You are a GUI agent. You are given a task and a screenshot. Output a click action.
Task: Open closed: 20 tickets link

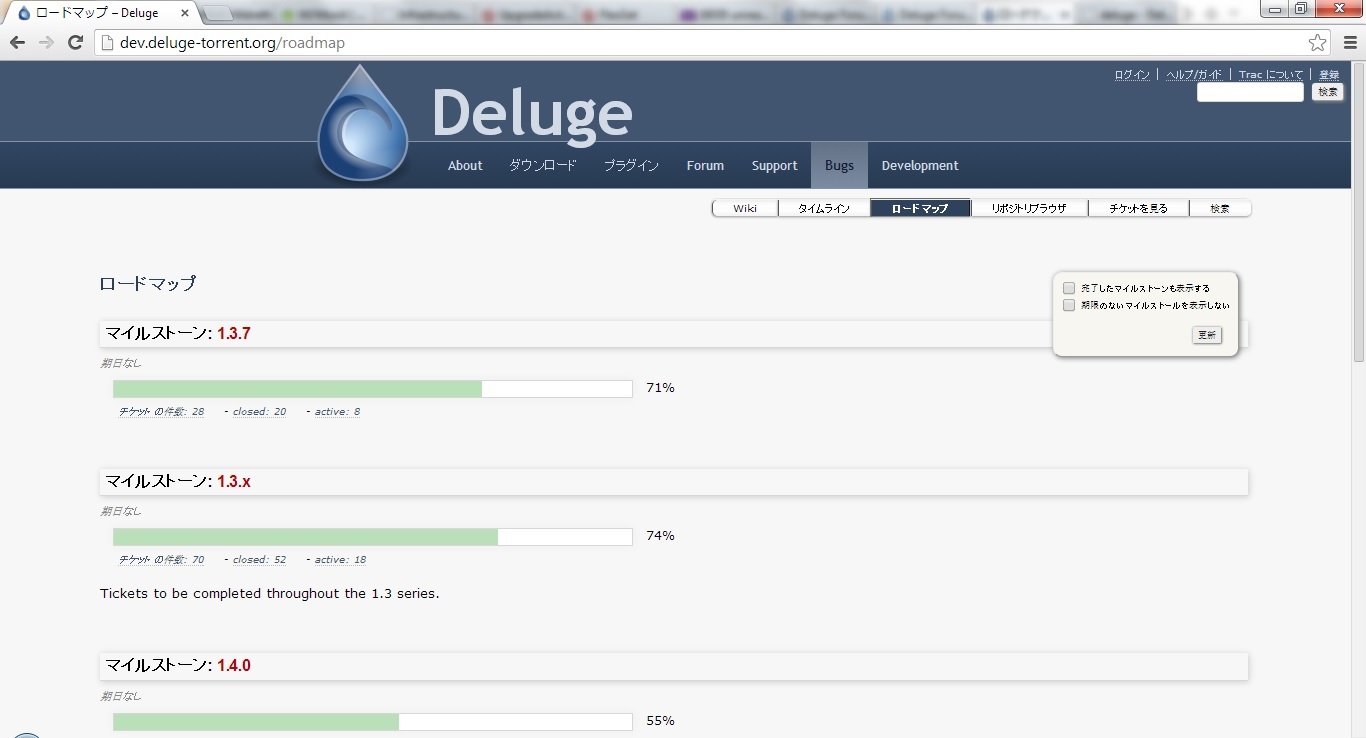click(259, 412)
